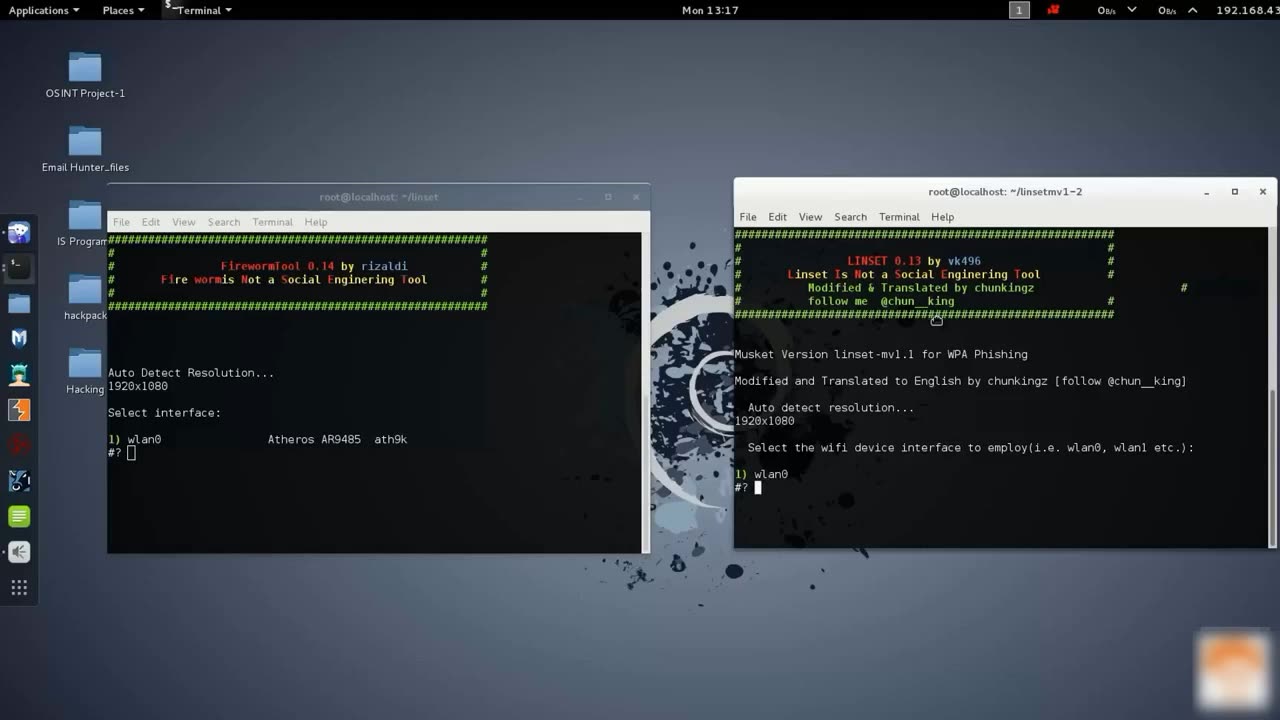Minimize the linsetmv1-2 terminal window
The image size is (1280, 720).
pos(1207,191)
